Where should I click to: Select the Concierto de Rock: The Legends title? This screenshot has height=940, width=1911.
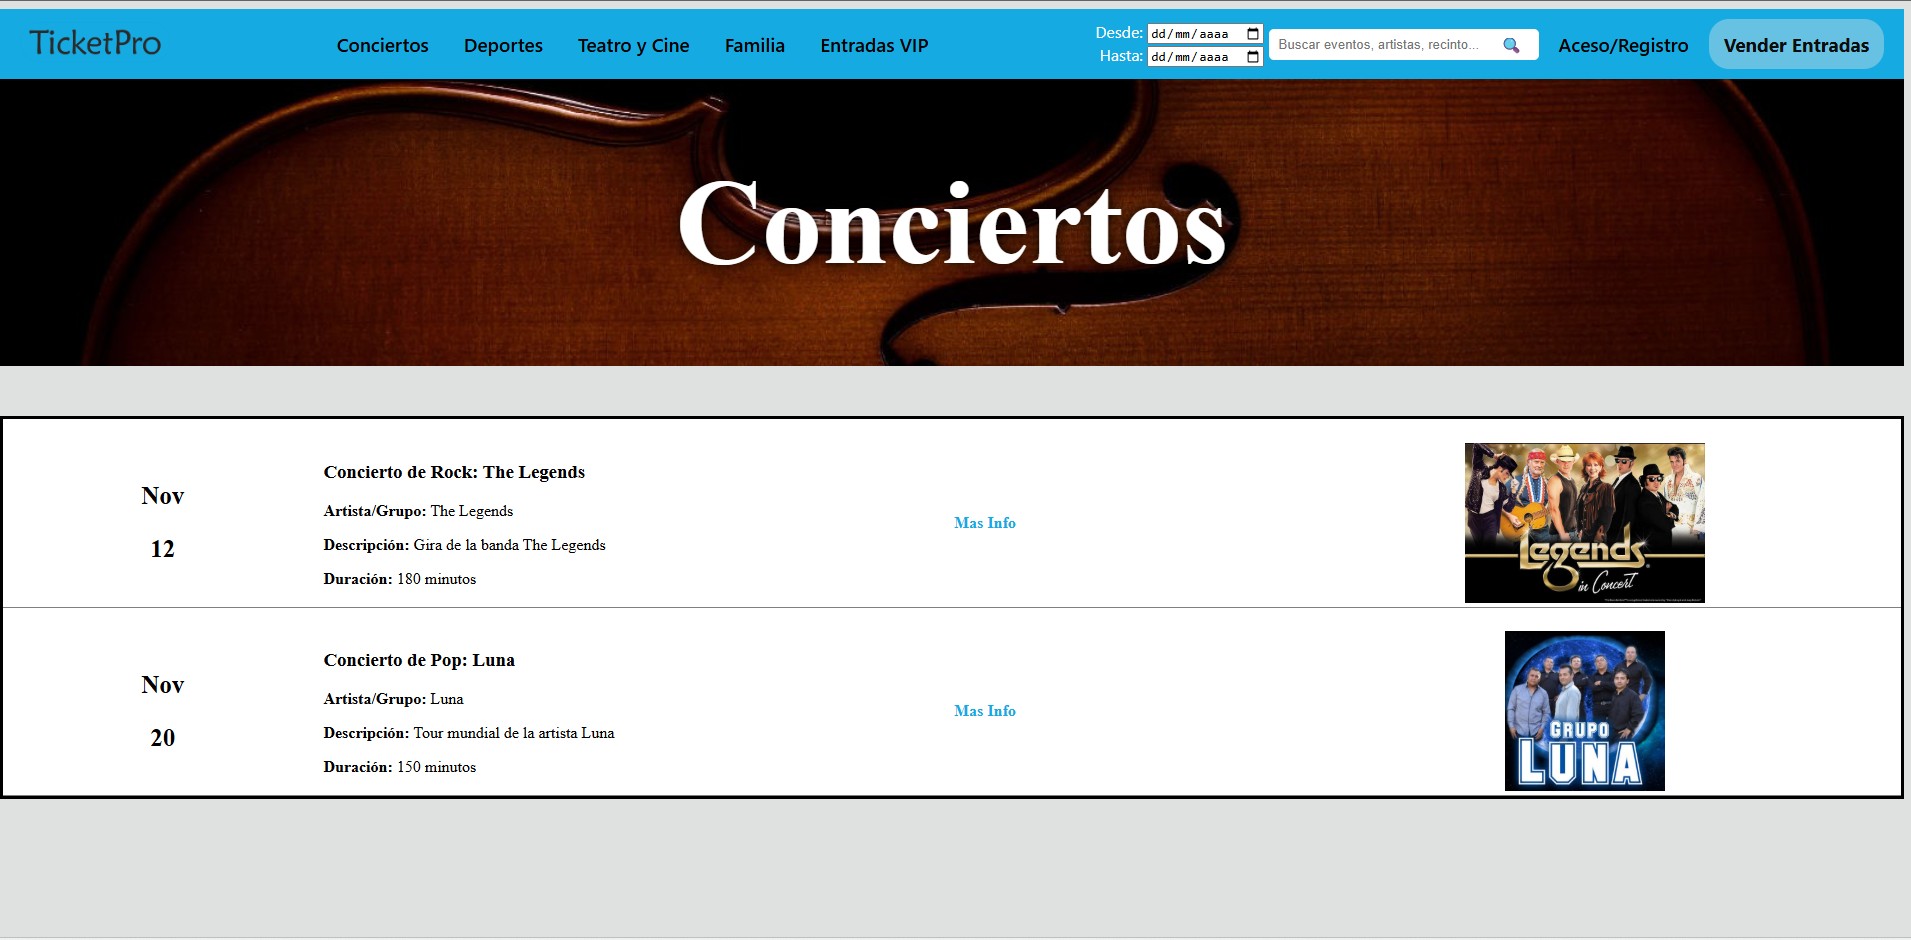coord(454,472)
